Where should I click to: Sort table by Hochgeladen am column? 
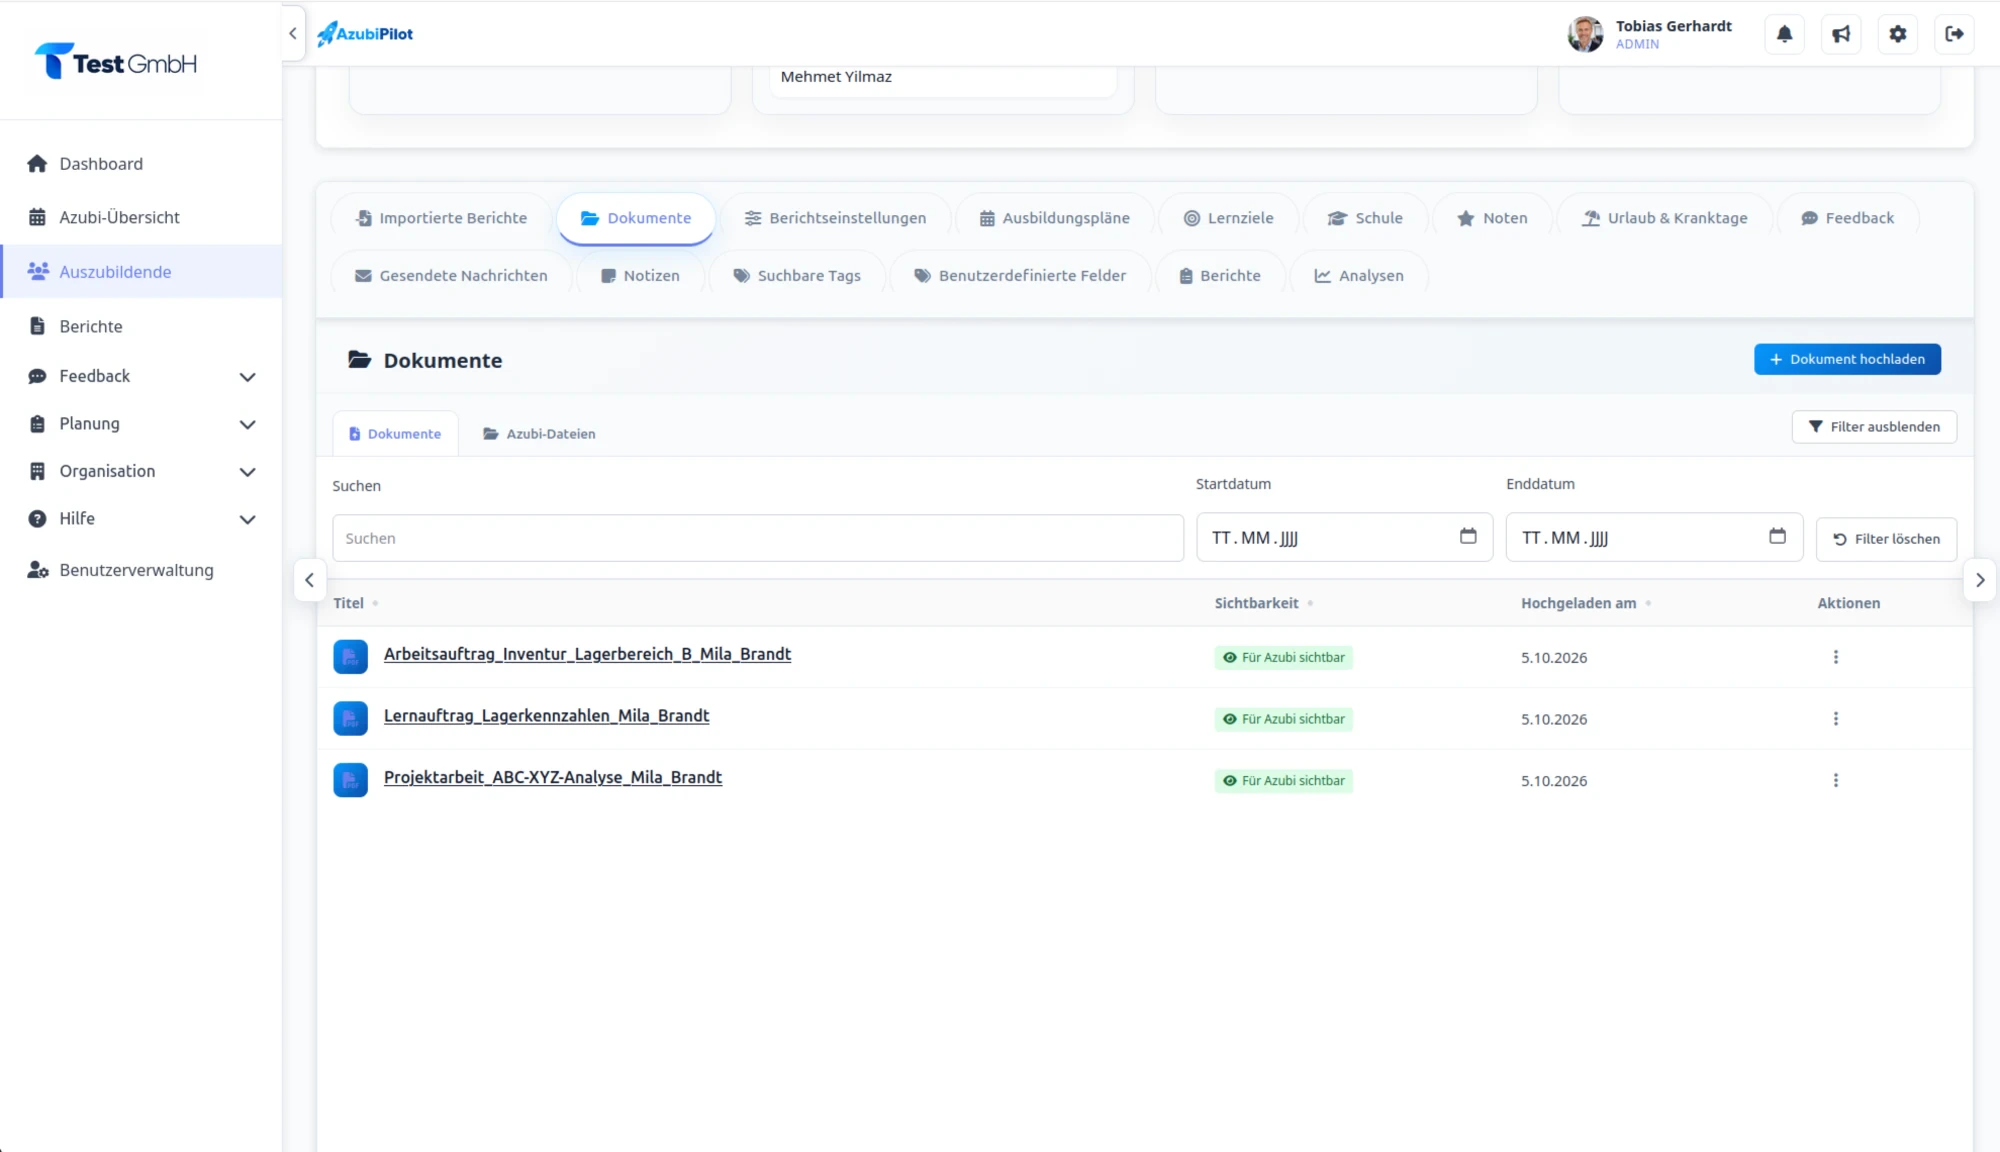click(1586, 603)
